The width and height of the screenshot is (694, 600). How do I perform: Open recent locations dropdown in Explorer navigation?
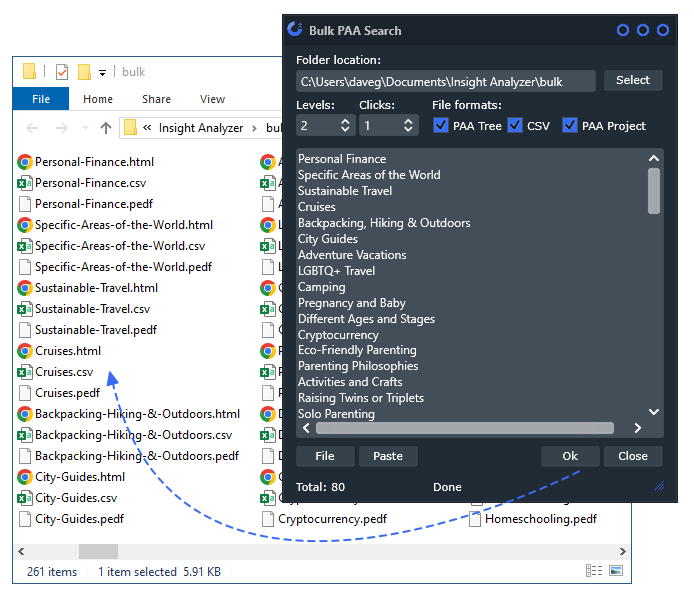85,128
